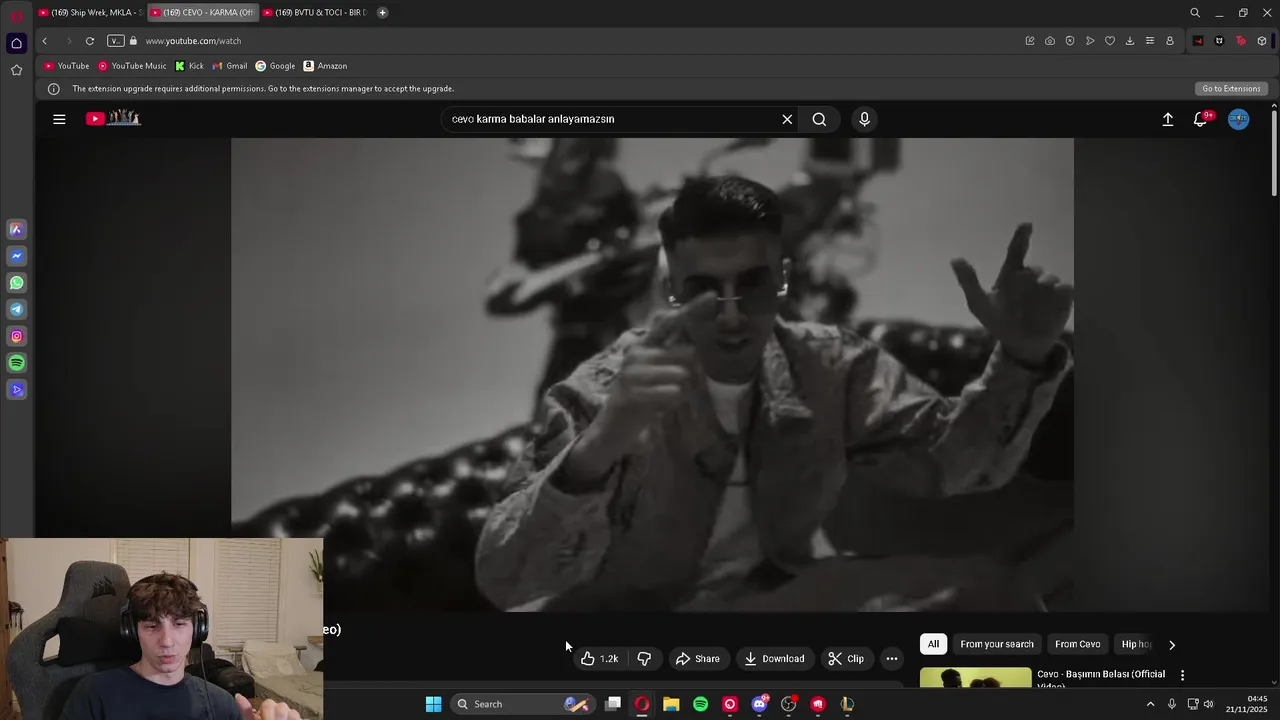This screenshot has height=720, width=1280.
Task: Select the From your search chip
Action: click(x=997, y=644)
